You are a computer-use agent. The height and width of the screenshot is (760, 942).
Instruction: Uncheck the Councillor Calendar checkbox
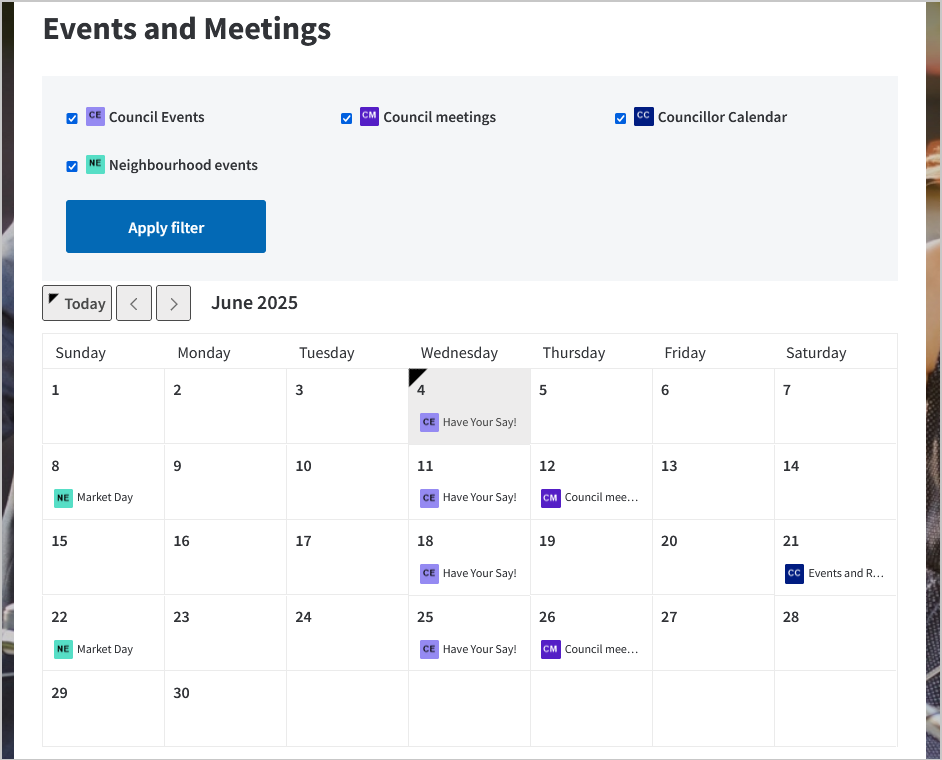(x=620, y=117)
